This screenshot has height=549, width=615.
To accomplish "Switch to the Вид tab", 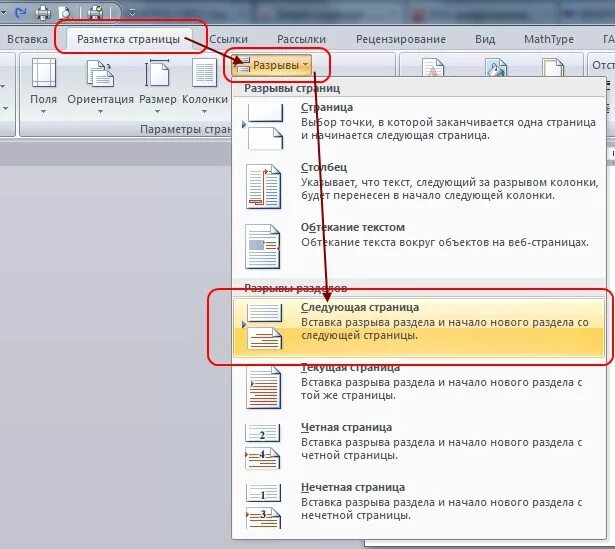I will 485,39.
